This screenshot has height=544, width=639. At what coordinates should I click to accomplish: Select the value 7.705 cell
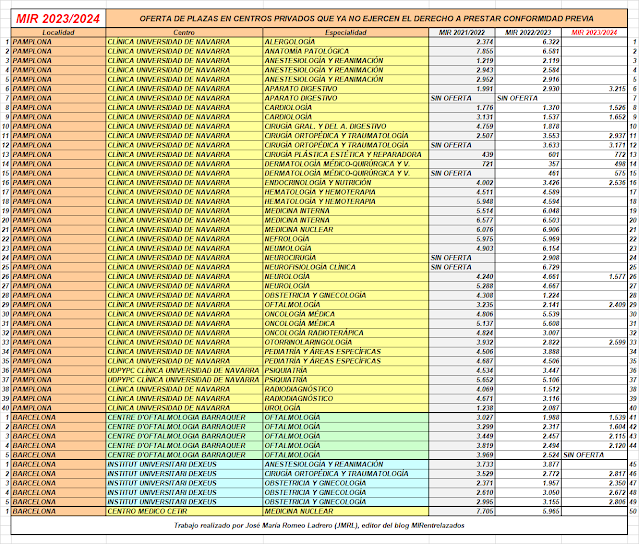pyautogui.click(x=462, y=511)
